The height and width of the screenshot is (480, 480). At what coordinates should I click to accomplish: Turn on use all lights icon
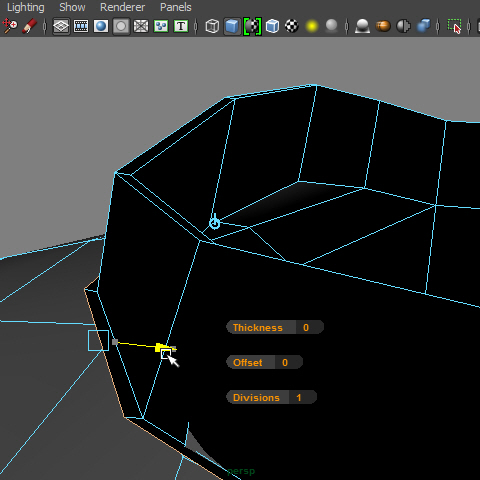pyautogui.click(x=312, y=26)
